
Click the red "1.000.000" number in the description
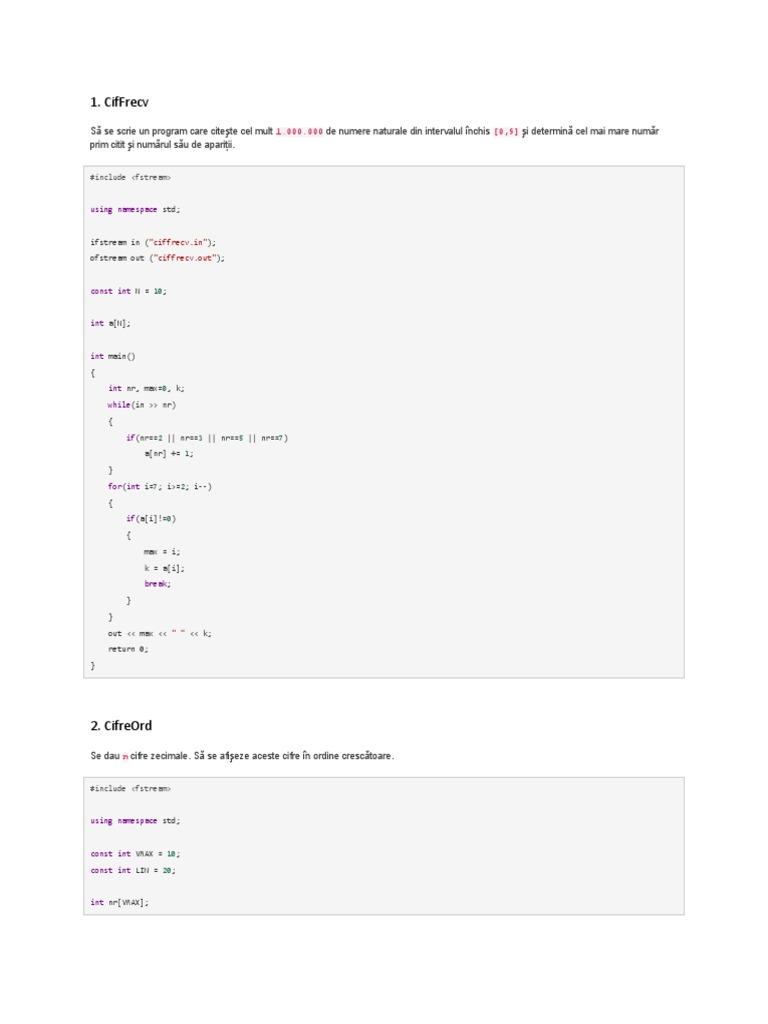coord(299,131)
